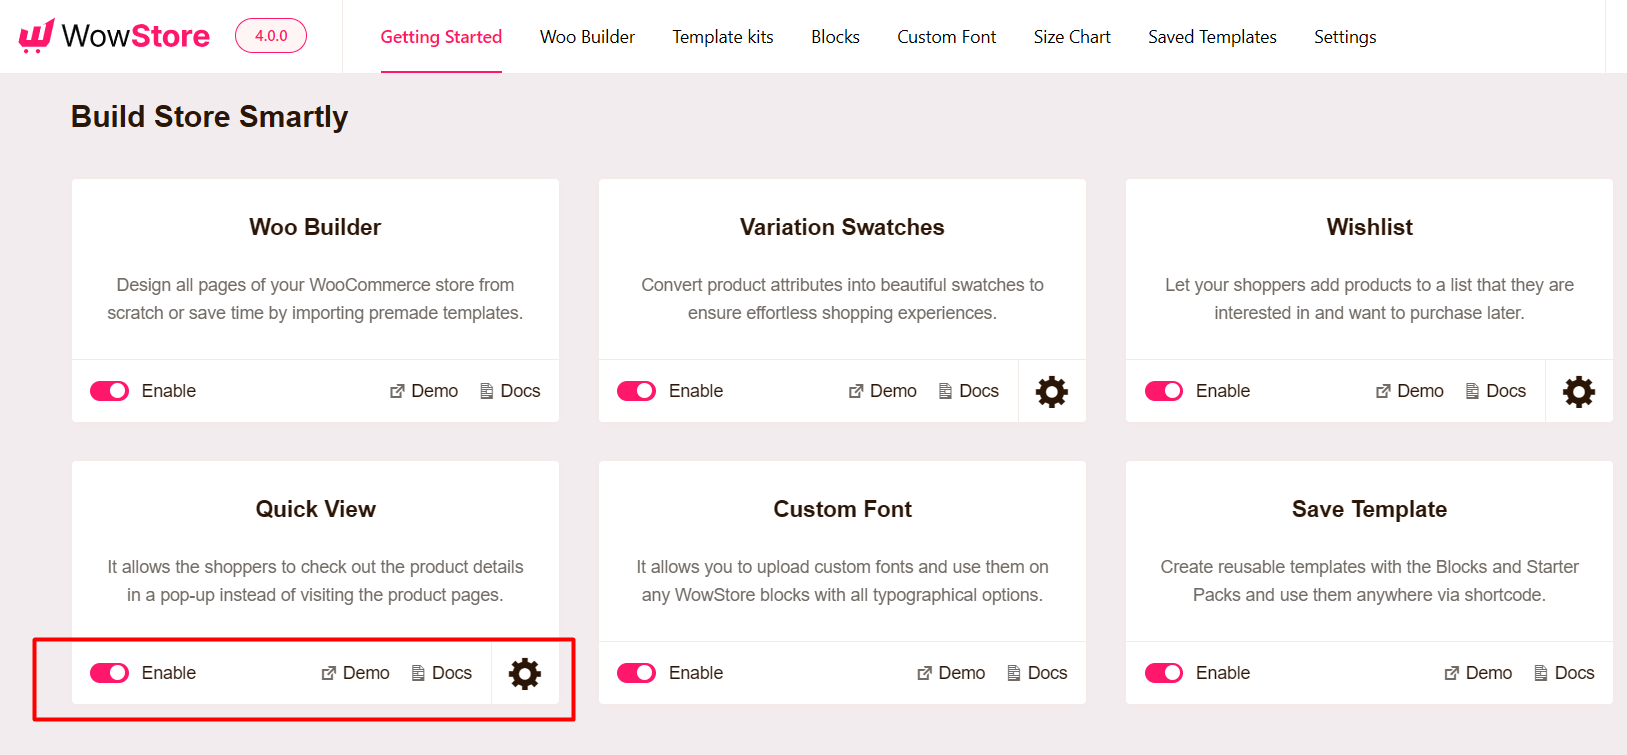The width and height of the screenshot is (1627, 755).
Task: Switch to the Template kits tab
Action: (722, 37)
